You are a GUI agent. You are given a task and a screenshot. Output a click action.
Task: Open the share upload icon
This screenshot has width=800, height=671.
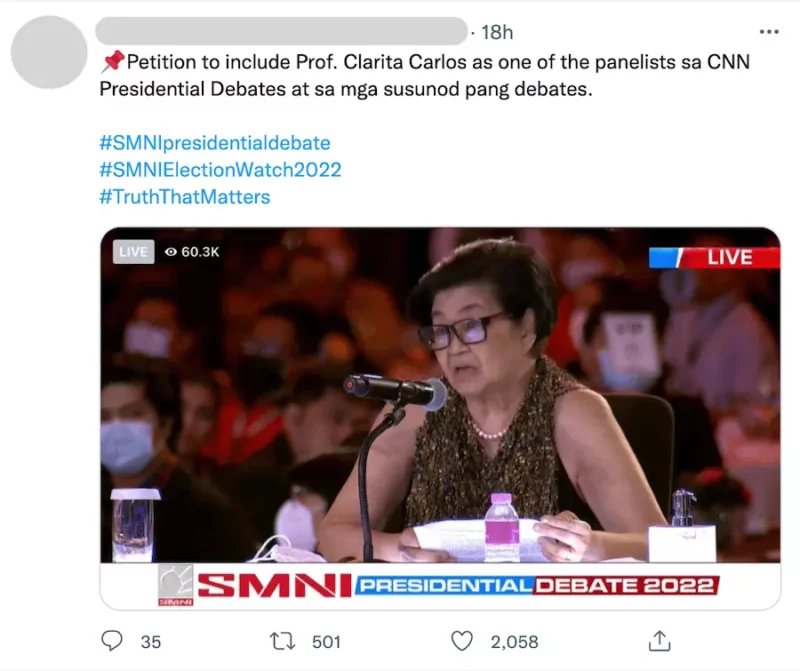[659, 641]
